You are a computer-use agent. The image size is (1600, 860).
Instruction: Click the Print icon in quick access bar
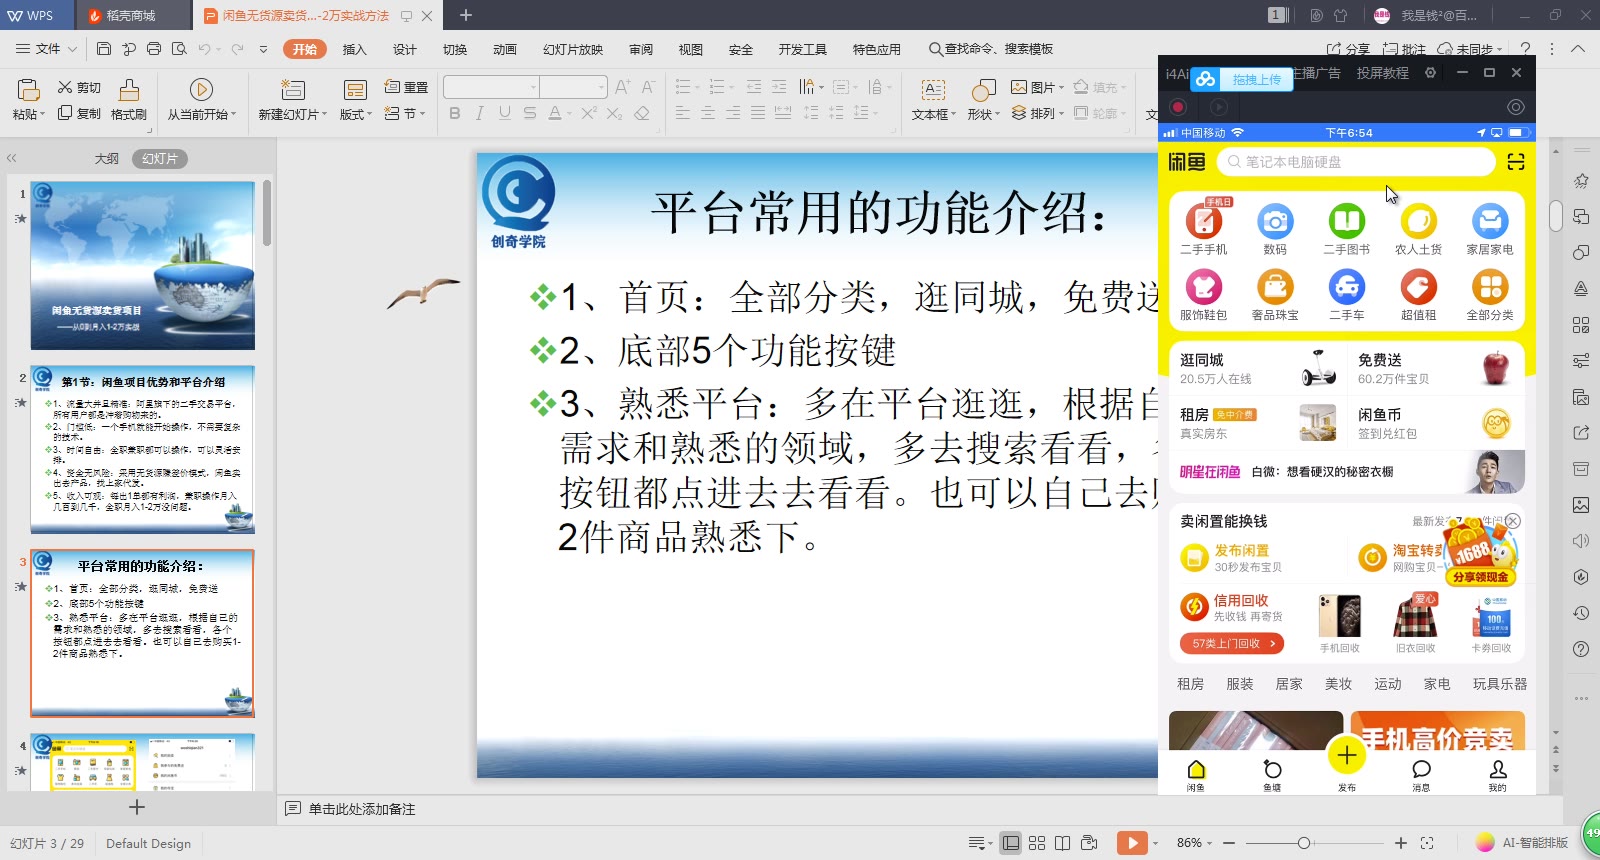coord(154,48)
